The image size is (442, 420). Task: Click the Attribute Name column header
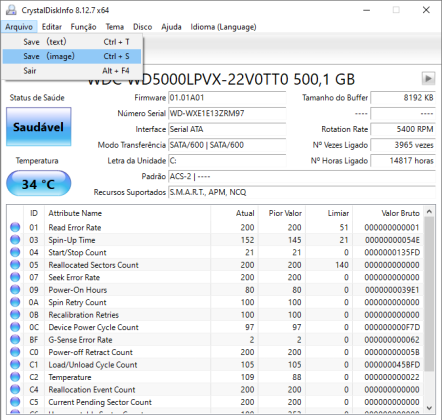(127, 213)
